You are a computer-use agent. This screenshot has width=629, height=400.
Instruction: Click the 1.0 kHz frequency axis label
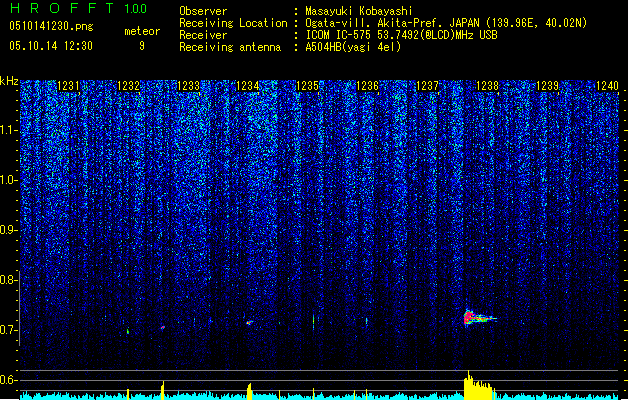[9, 180]
